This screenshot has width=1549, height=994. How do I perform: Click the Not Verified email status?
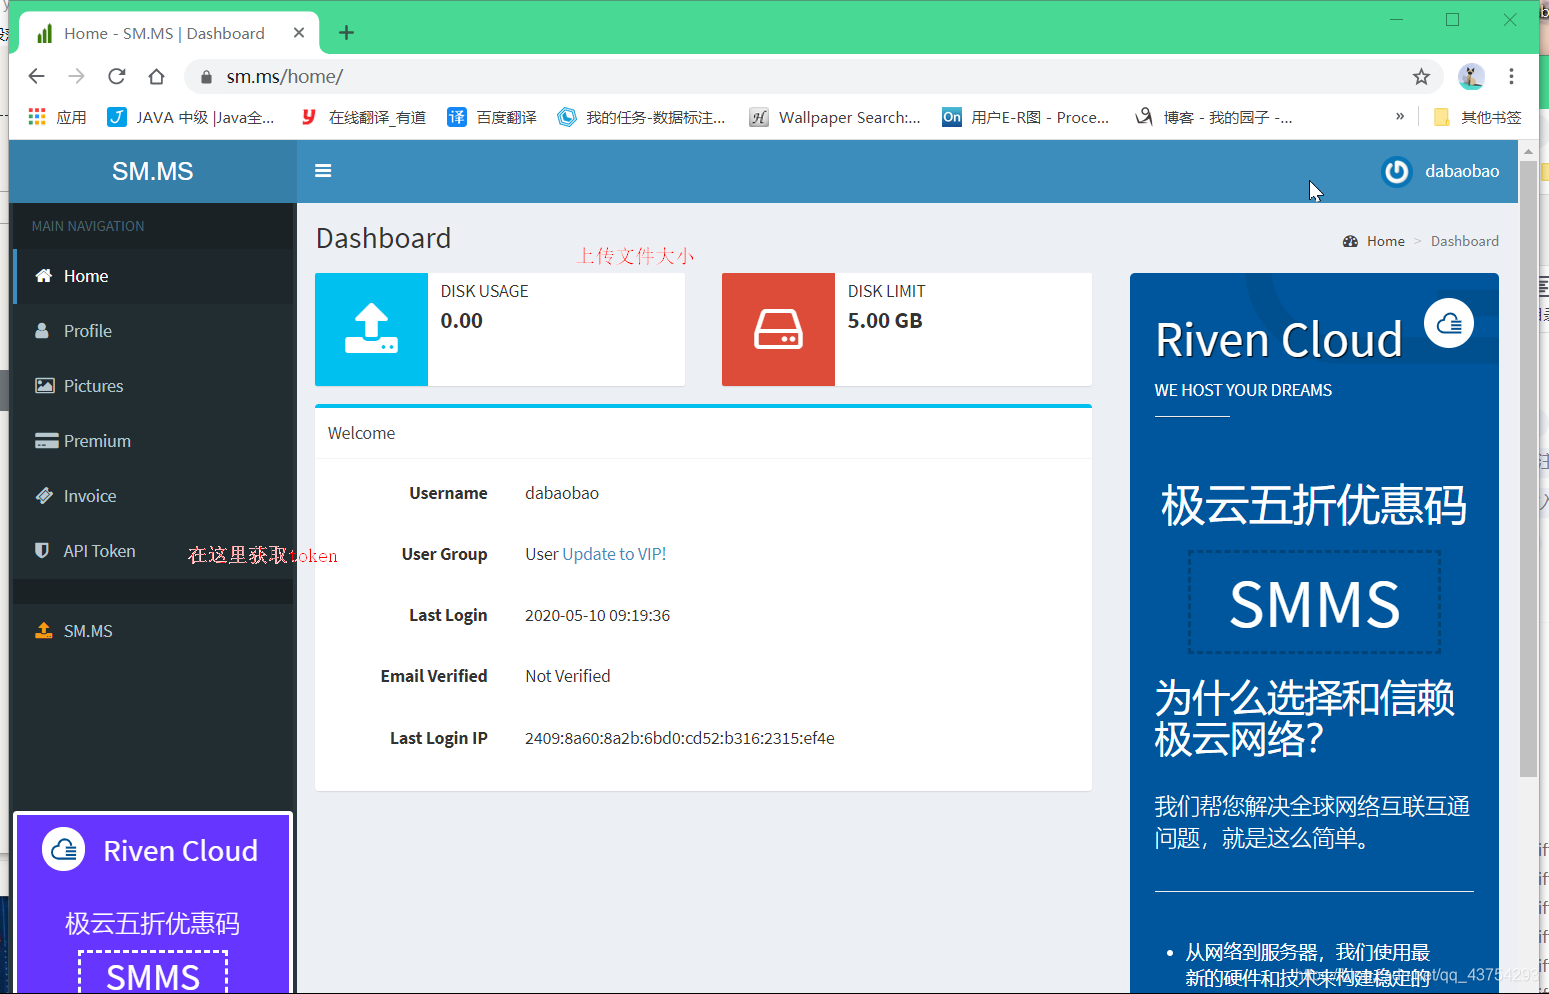pyautogui.click(x=567, y=676)
